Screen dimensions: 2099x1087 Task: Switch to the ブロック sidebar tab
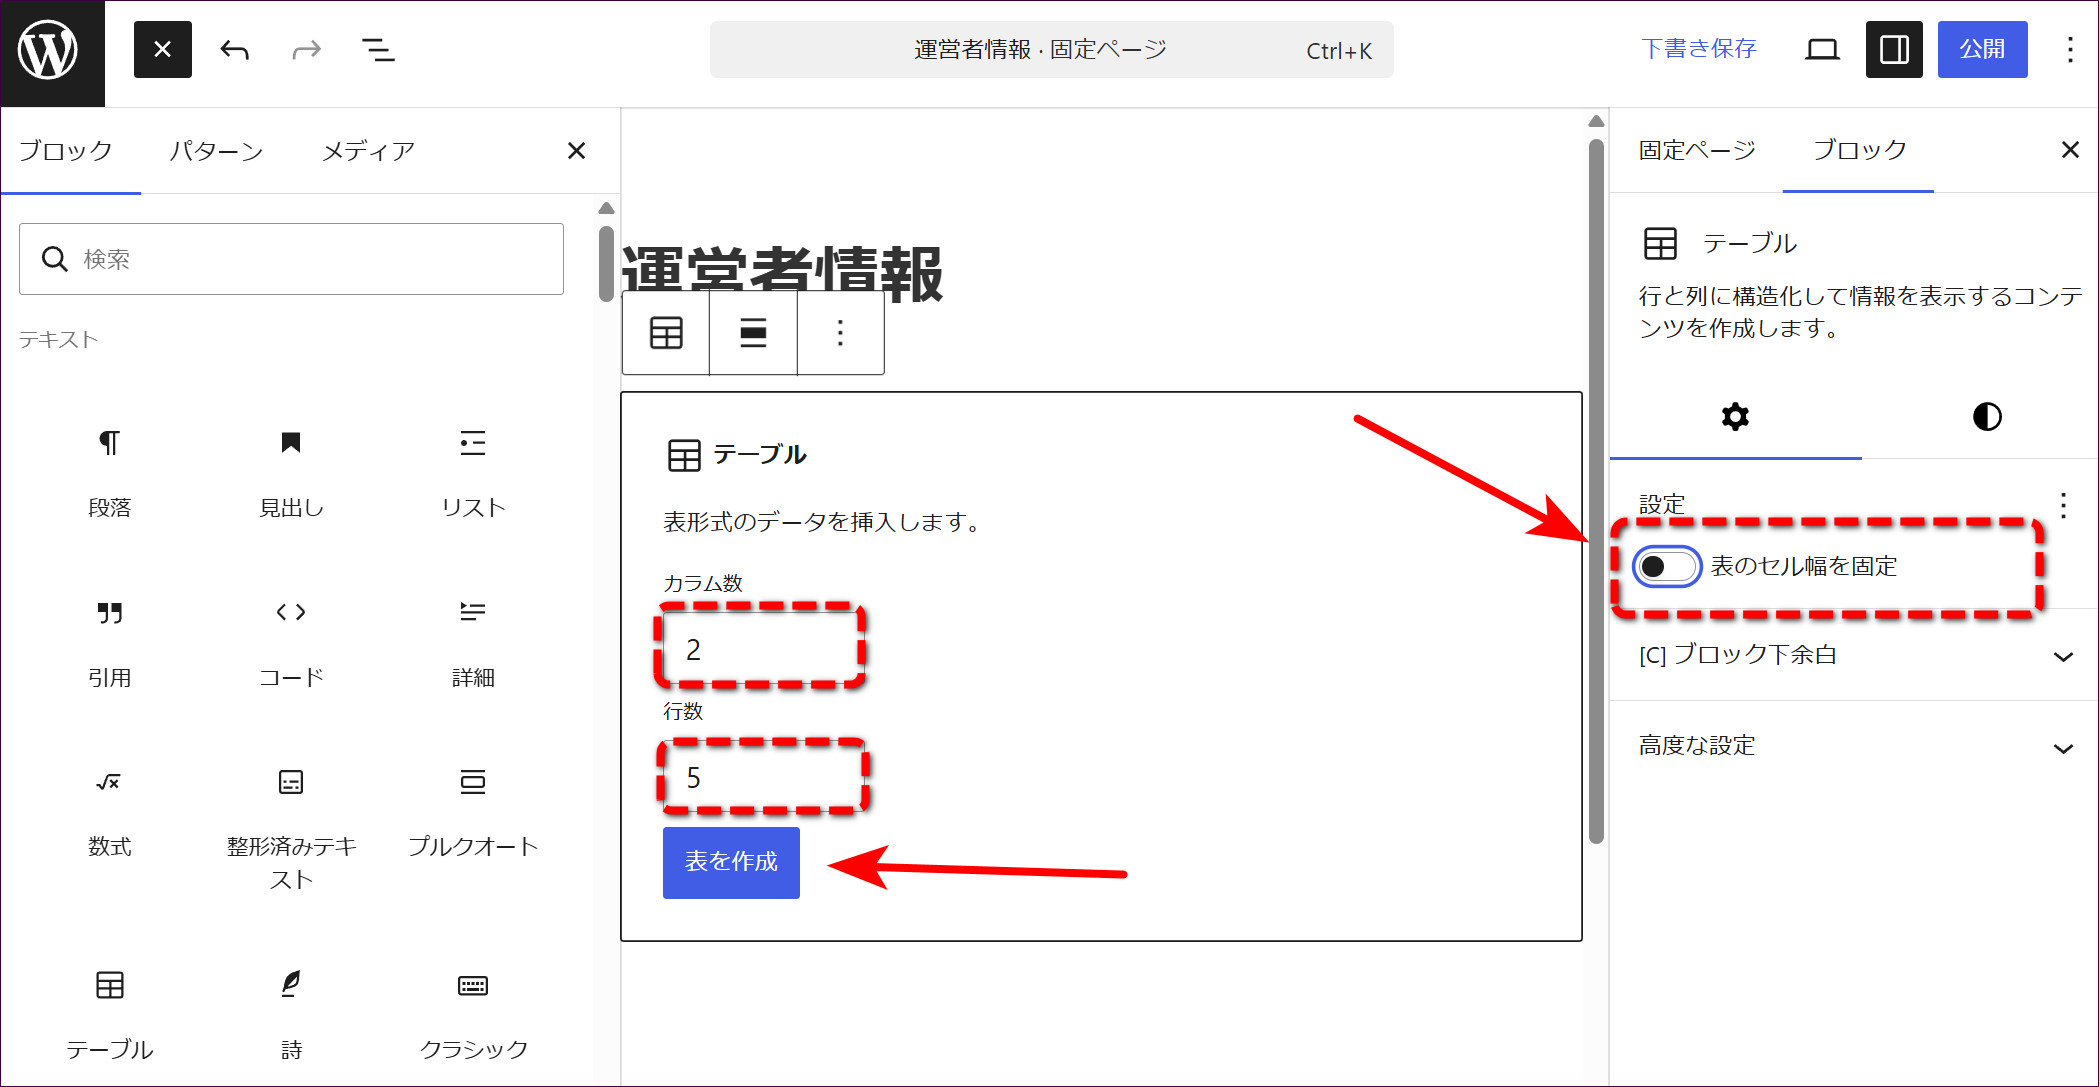[1859, 150]
